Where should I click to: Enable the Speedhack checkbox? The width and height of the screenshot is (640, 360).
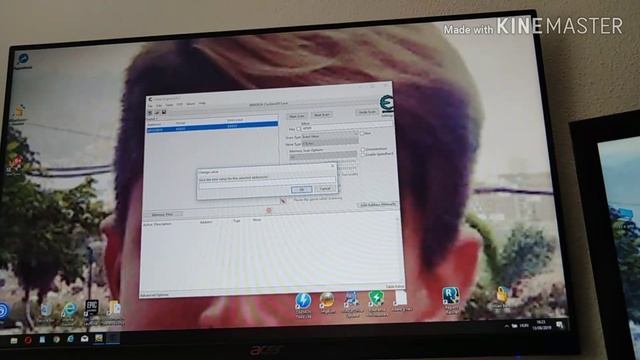pos(362,154)
